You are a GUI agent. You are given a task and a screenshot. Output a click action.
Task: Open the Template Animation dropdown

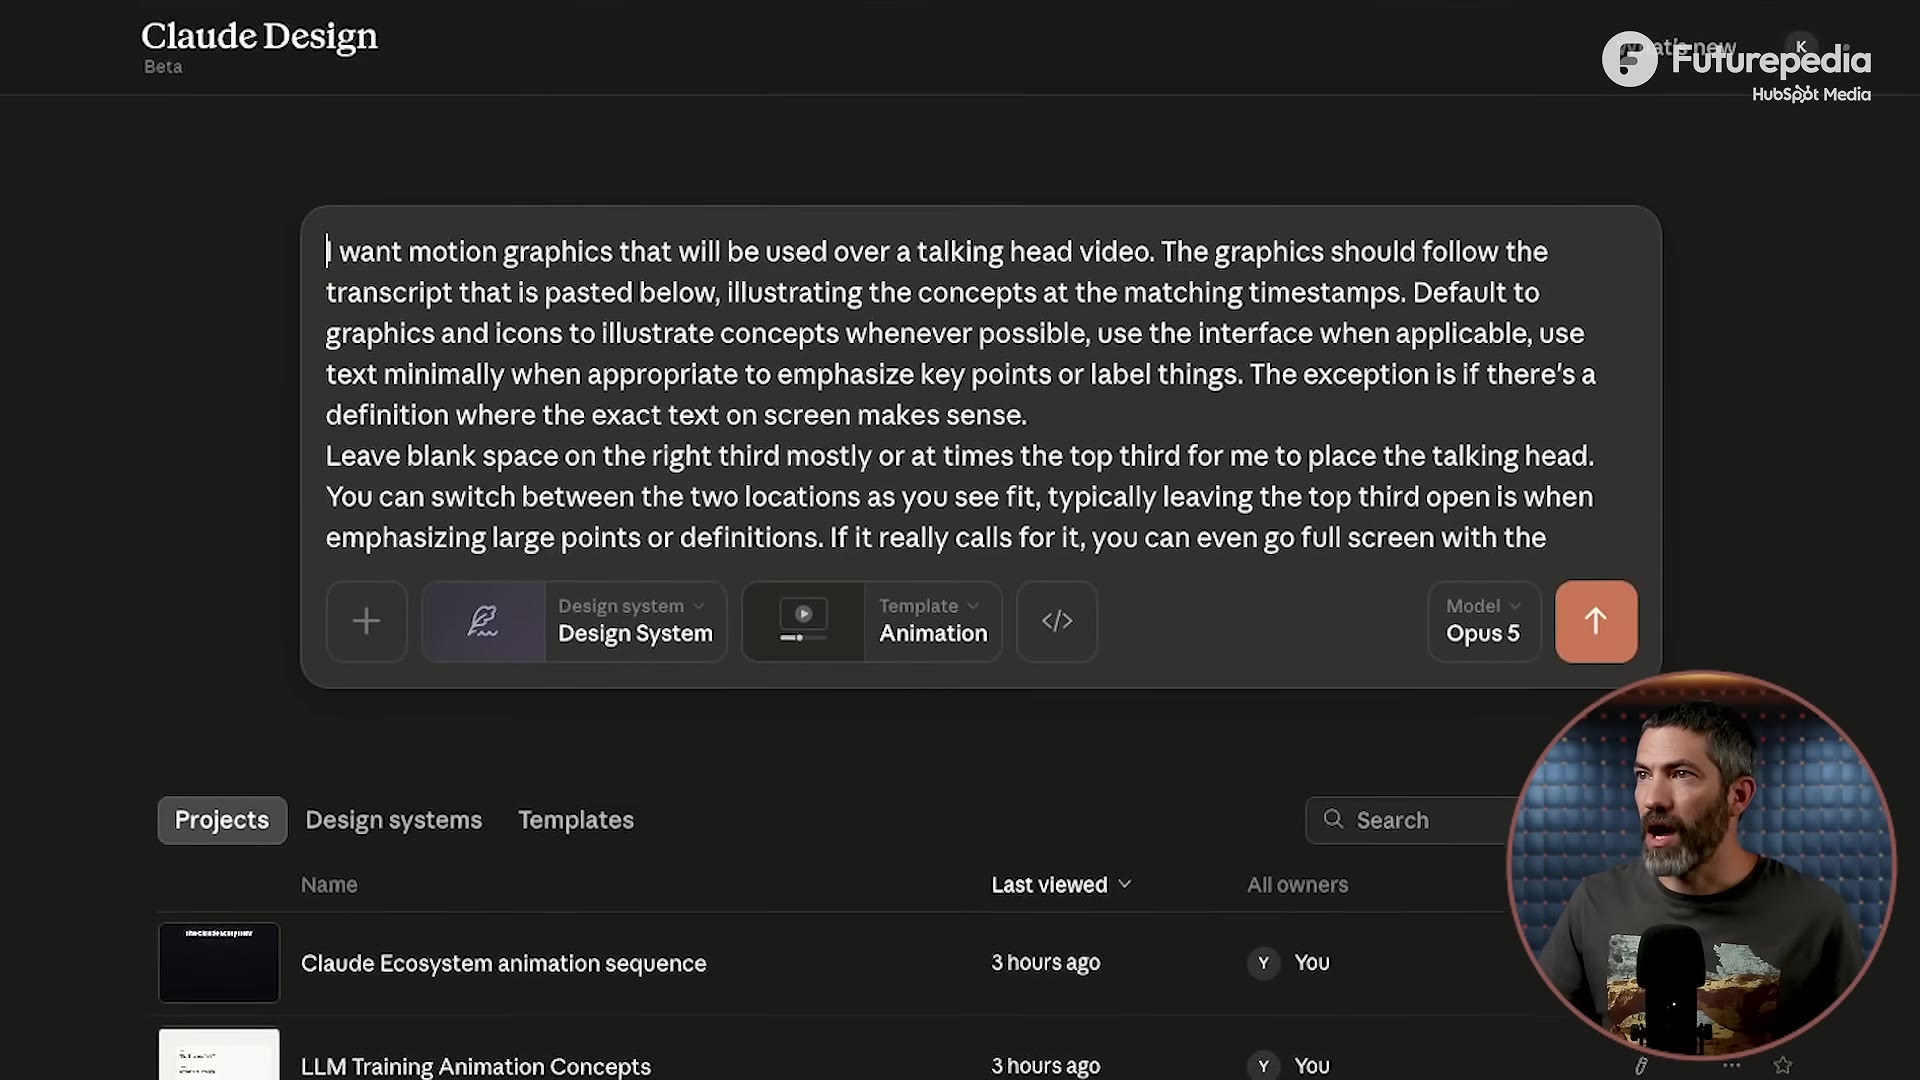[x=932, y=621]
